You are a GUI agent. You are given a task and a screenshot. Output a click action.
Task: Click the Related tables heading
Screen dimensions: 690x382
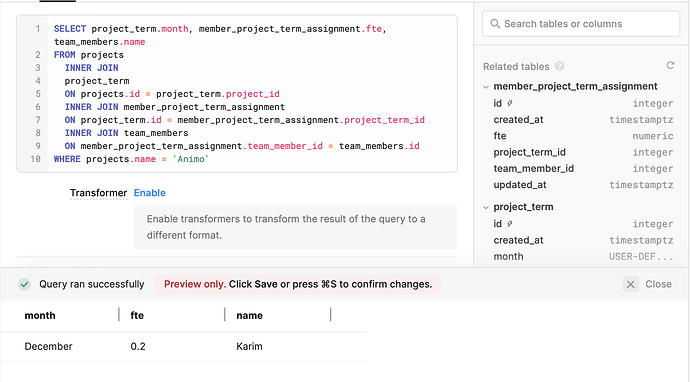[x=516, y=66]
